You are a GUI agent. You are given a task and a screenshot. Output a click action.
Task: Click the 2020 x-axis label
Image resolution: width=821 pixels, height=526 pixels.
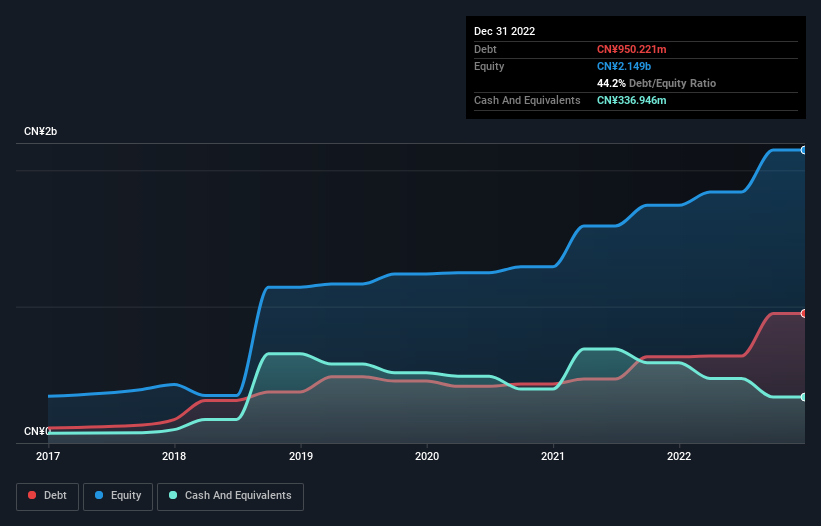[427, 456]
